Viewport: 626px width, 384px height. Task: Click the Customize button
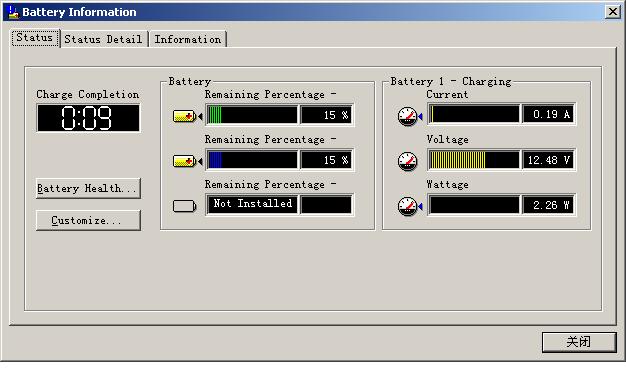[x=88, y=220]
